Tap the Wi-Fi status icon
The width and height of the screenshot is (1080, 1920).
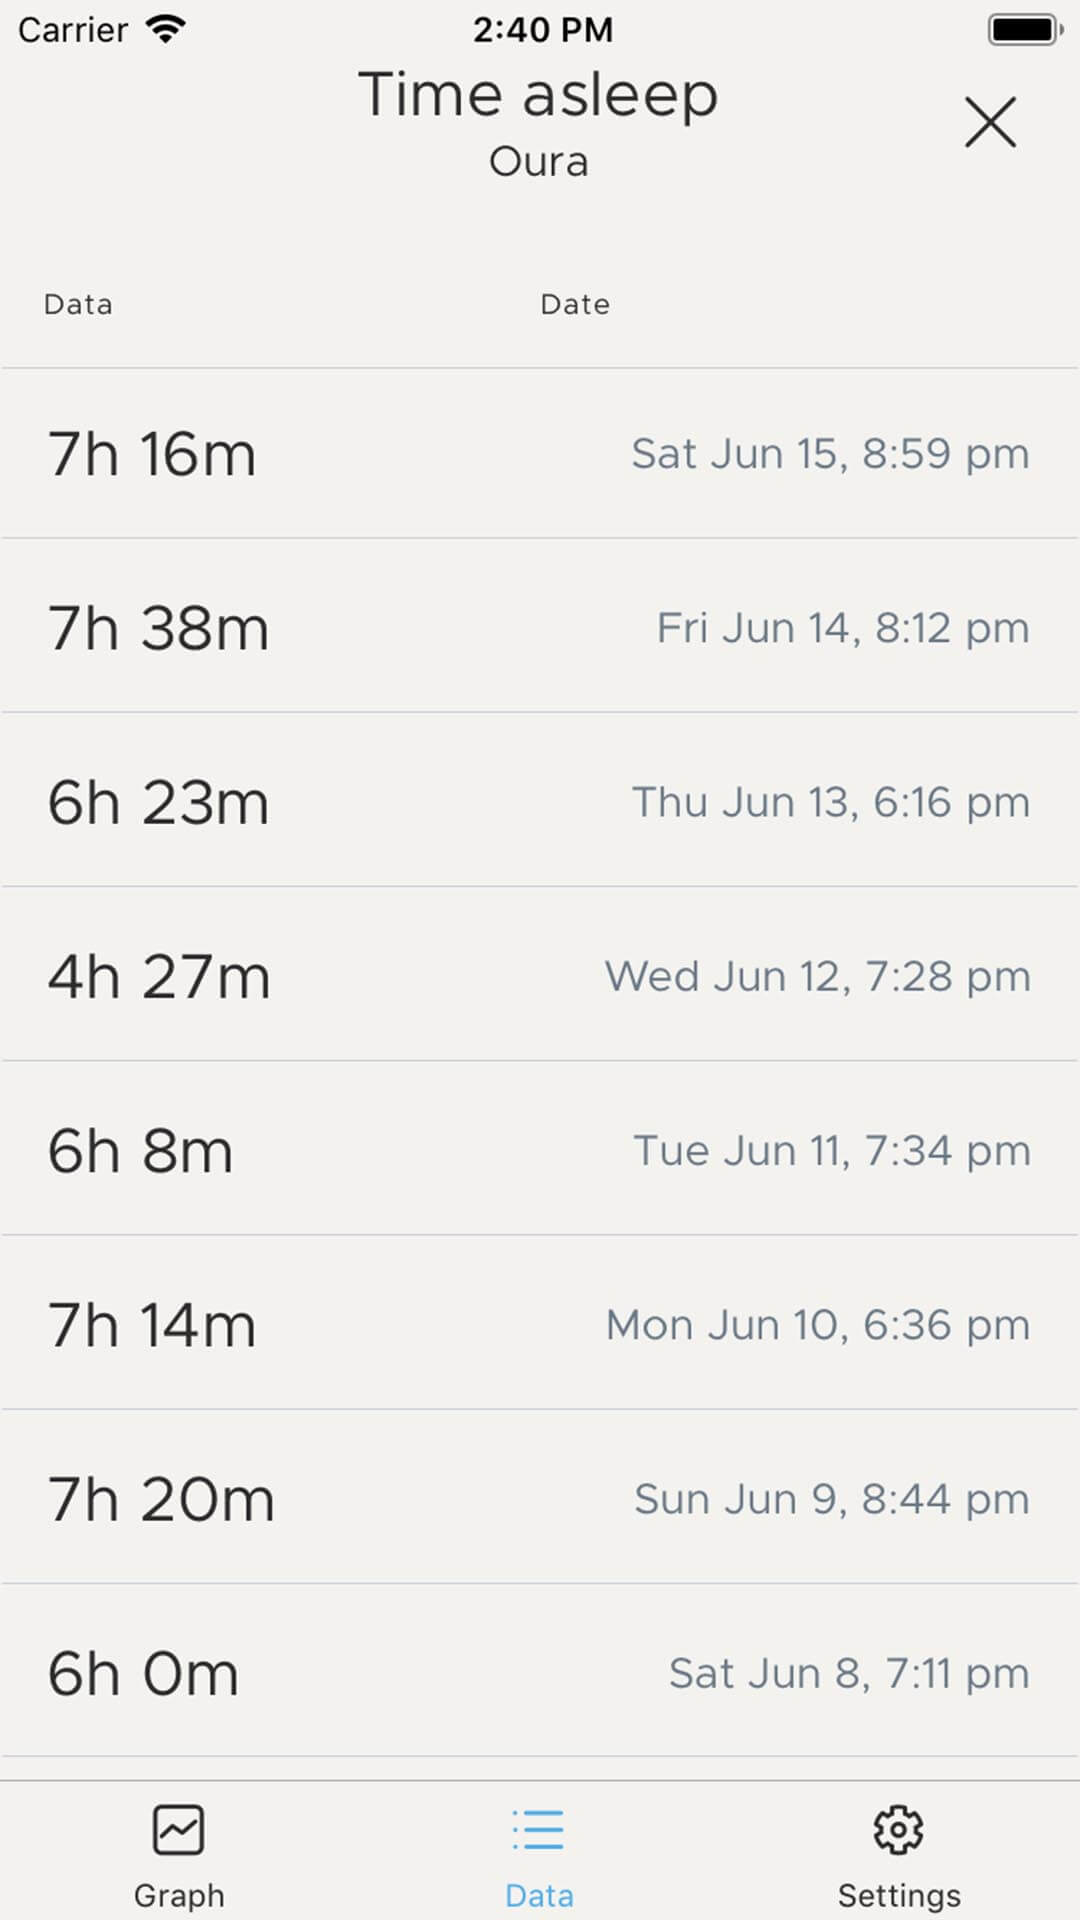click(166, 29)
